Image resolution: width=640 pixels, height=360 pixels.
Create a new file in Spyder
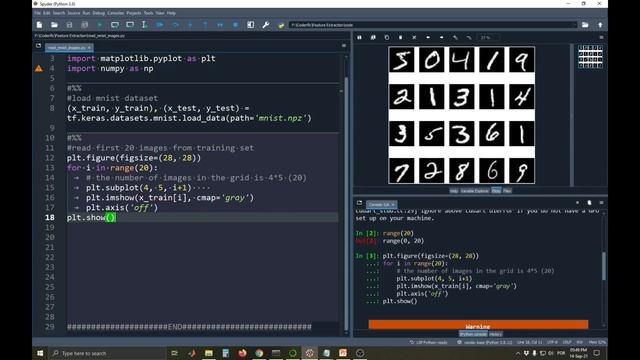39,25
